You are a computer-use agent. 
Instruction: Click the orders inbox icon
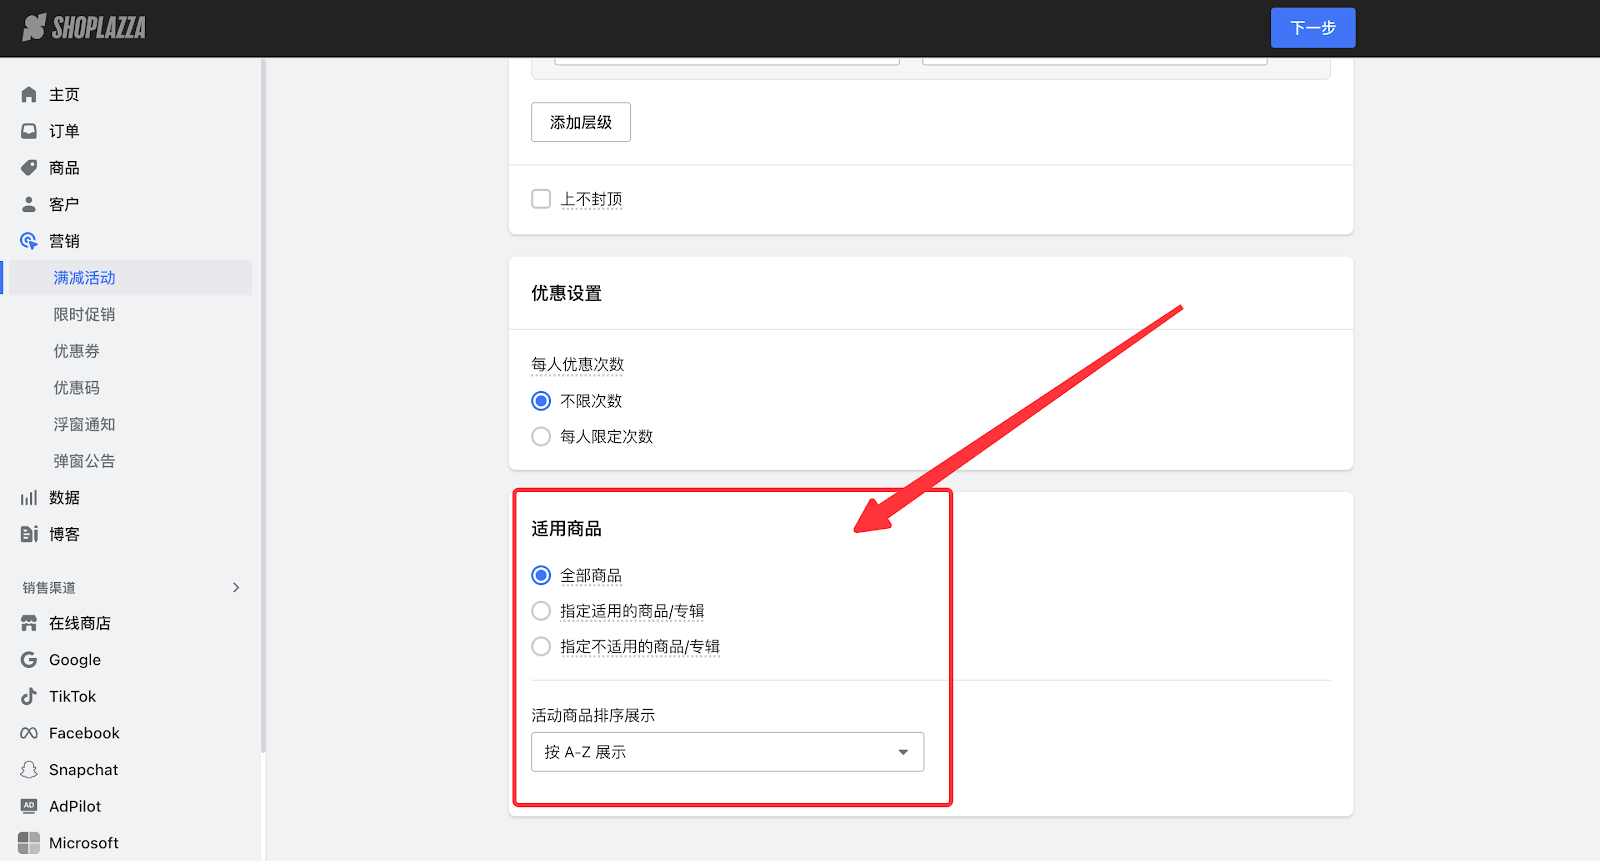29,131
